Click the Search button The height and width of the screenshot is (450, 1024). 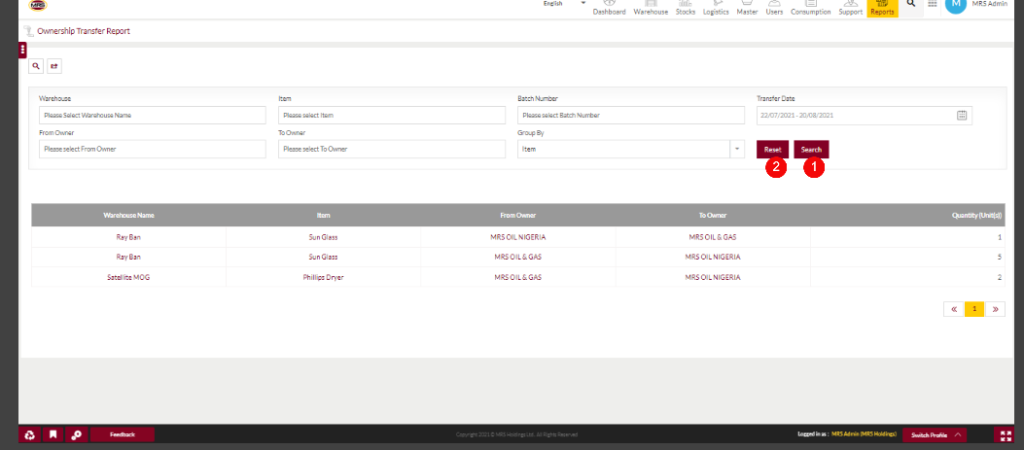[812, 150]
